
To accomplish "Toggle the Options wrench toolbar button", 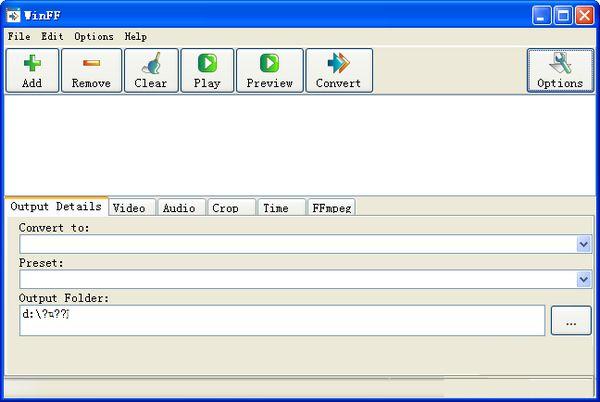I will tap(560, 71).
